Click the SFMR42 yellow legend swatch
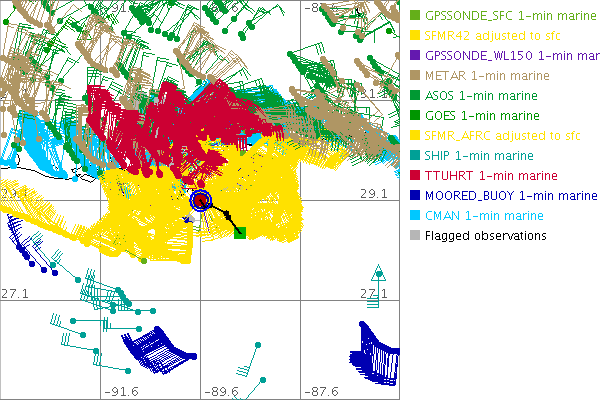The height and width of the screenshot is (400, 600). 415,36
